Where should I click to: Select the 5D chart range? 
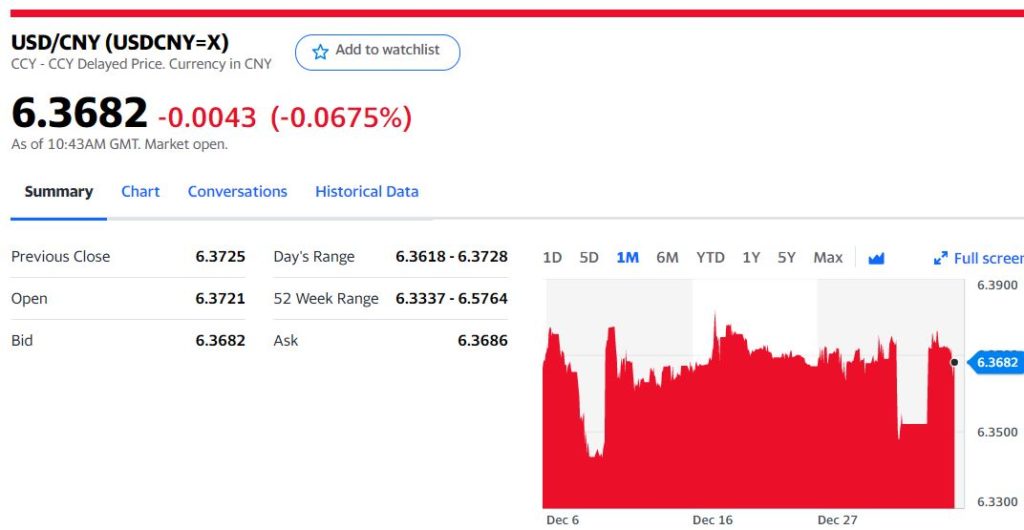click(x=589, y=258)
